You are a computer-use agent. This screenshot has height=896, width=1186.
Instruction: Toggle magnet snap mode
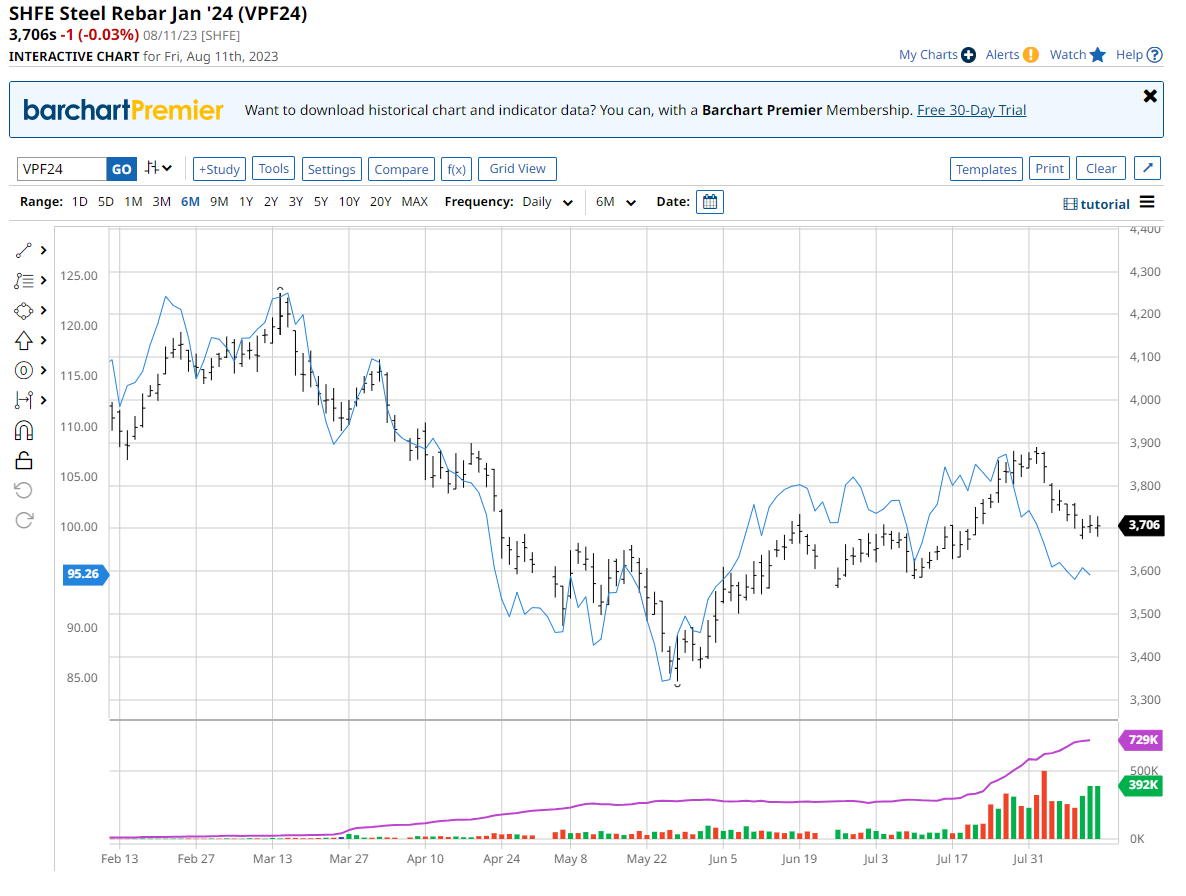(x=24, y=430)
